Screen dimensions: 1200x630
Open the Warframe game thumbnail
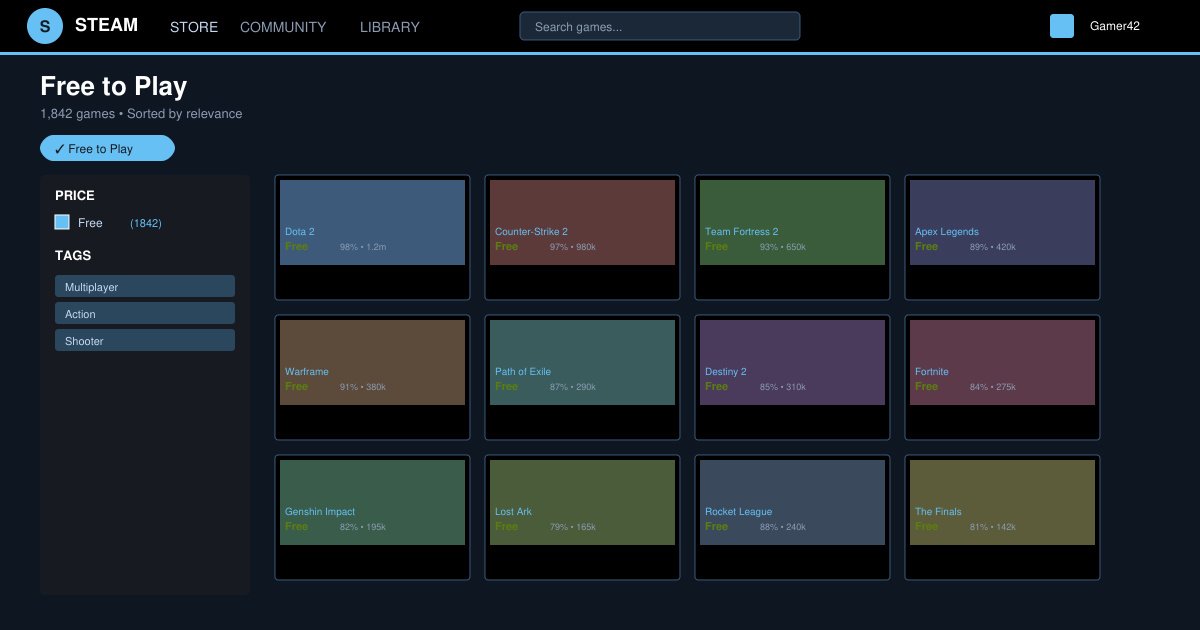[372, 362]
